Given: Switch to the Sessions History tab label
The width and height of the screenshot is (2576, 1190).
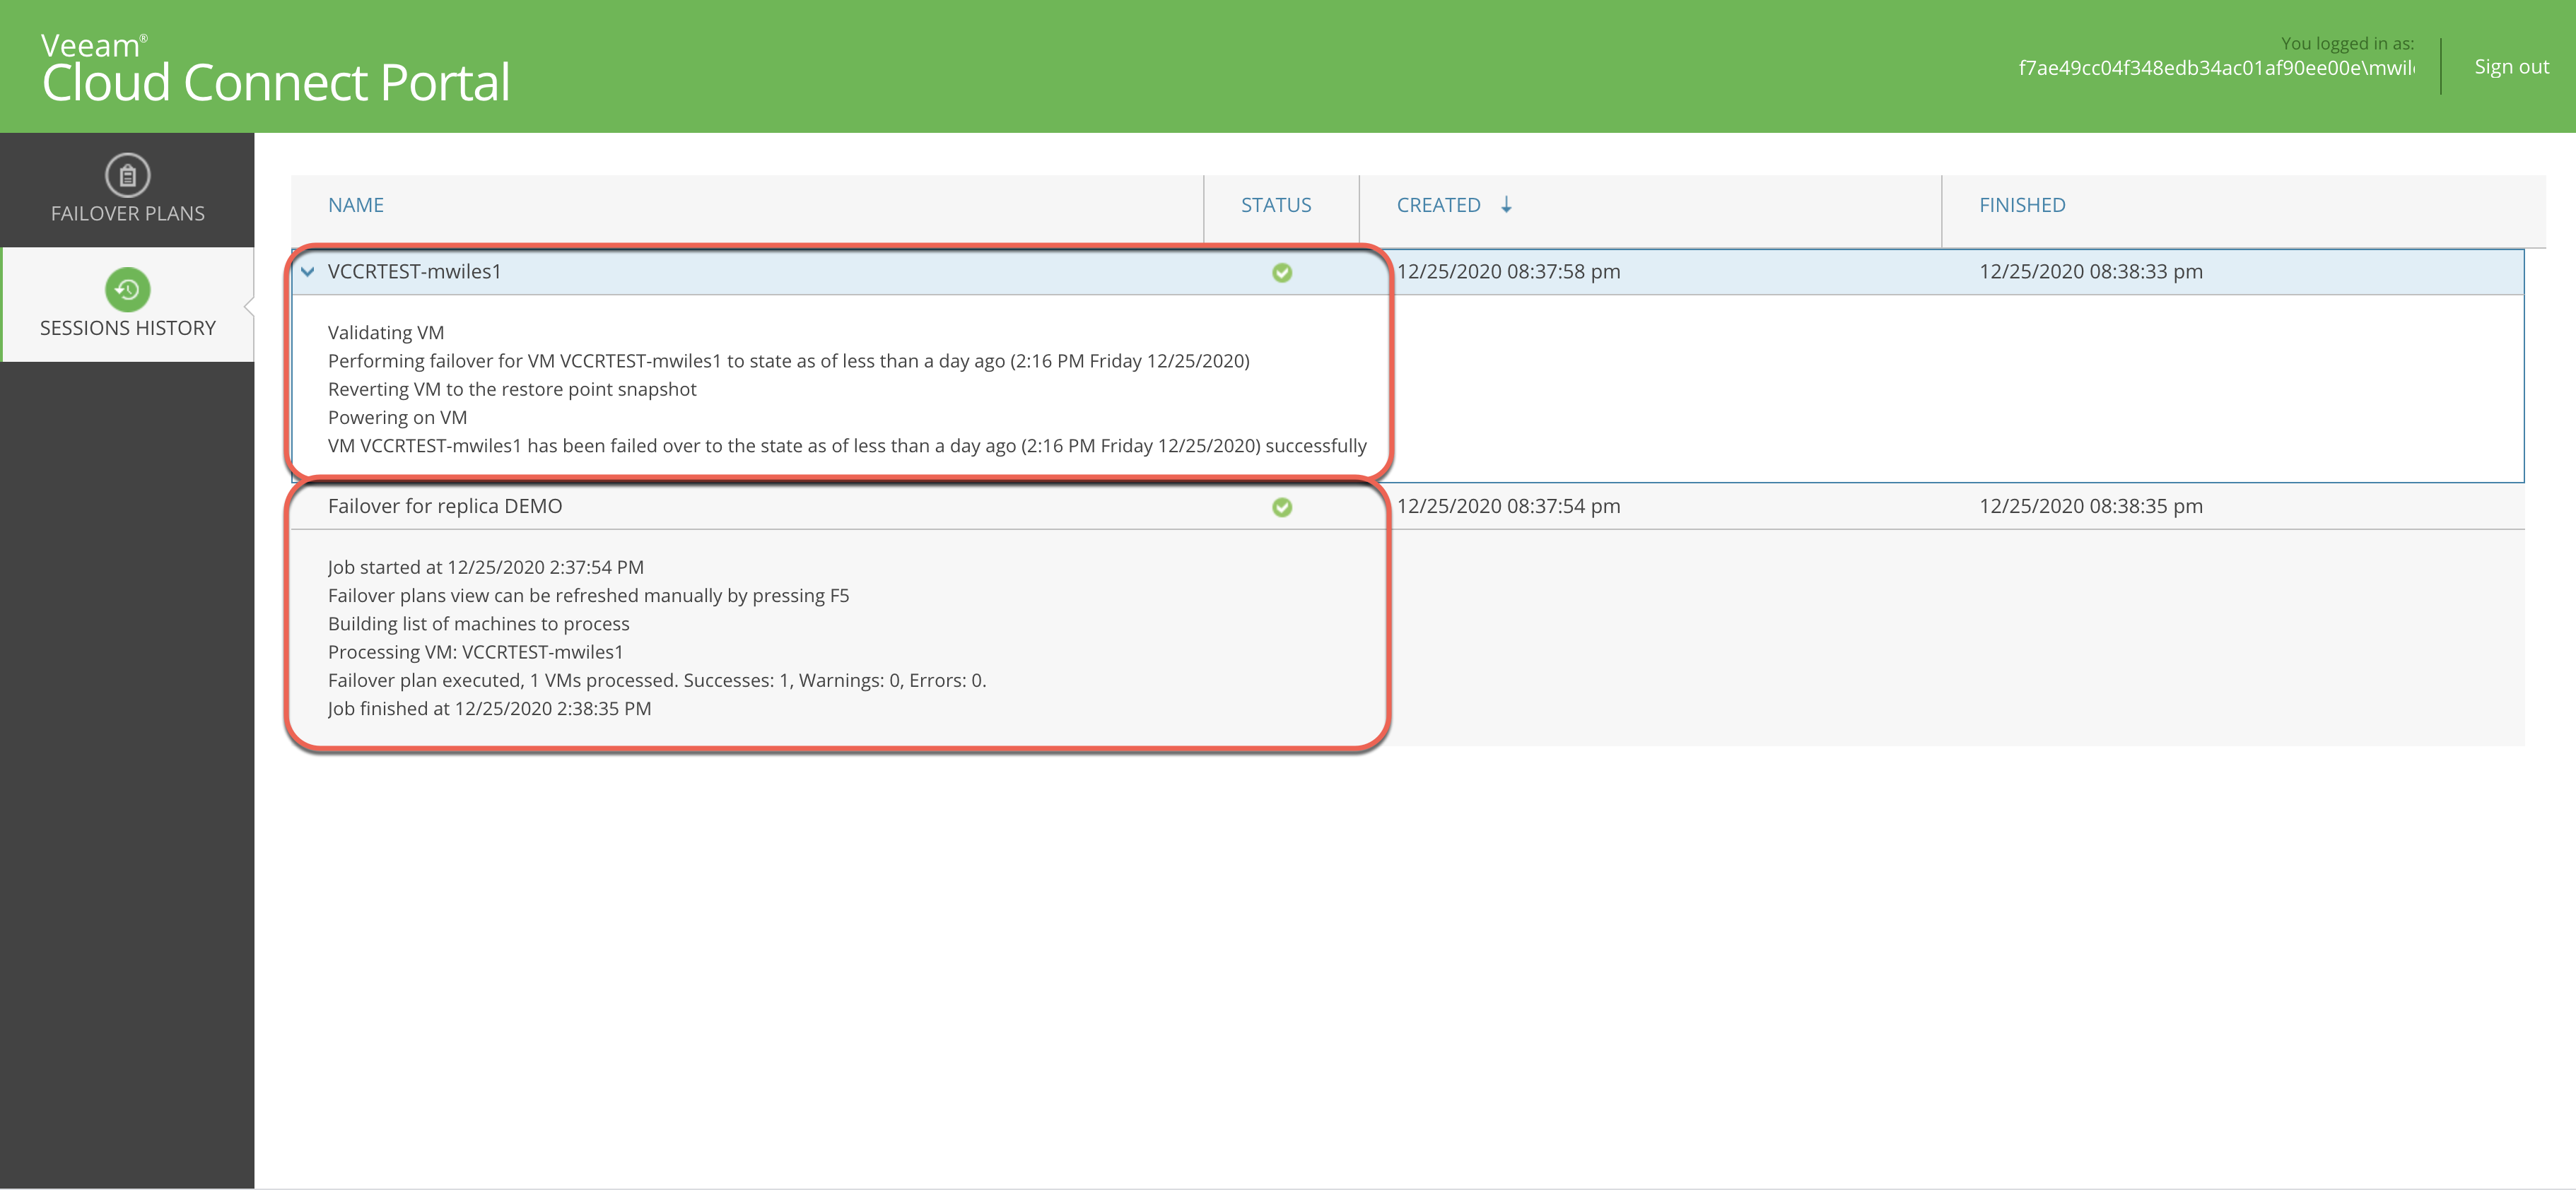Looking at the screenshot, I should (x=127, y=328).
